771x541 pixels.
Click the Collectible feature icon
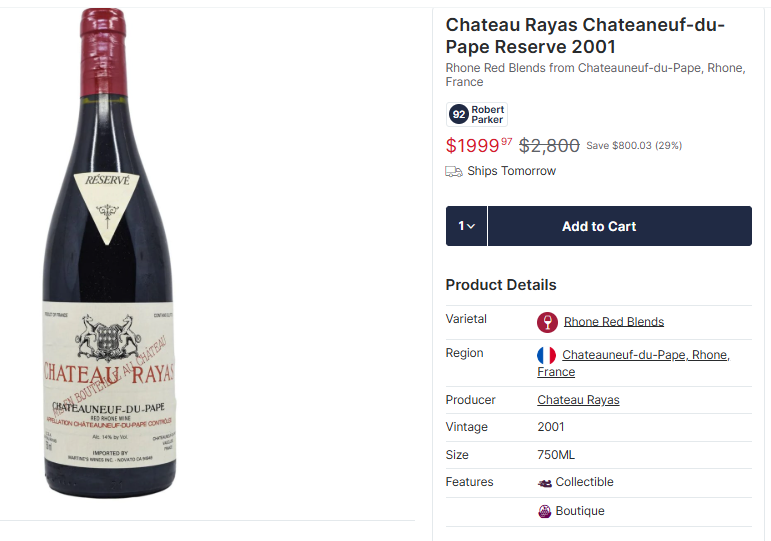545,483
